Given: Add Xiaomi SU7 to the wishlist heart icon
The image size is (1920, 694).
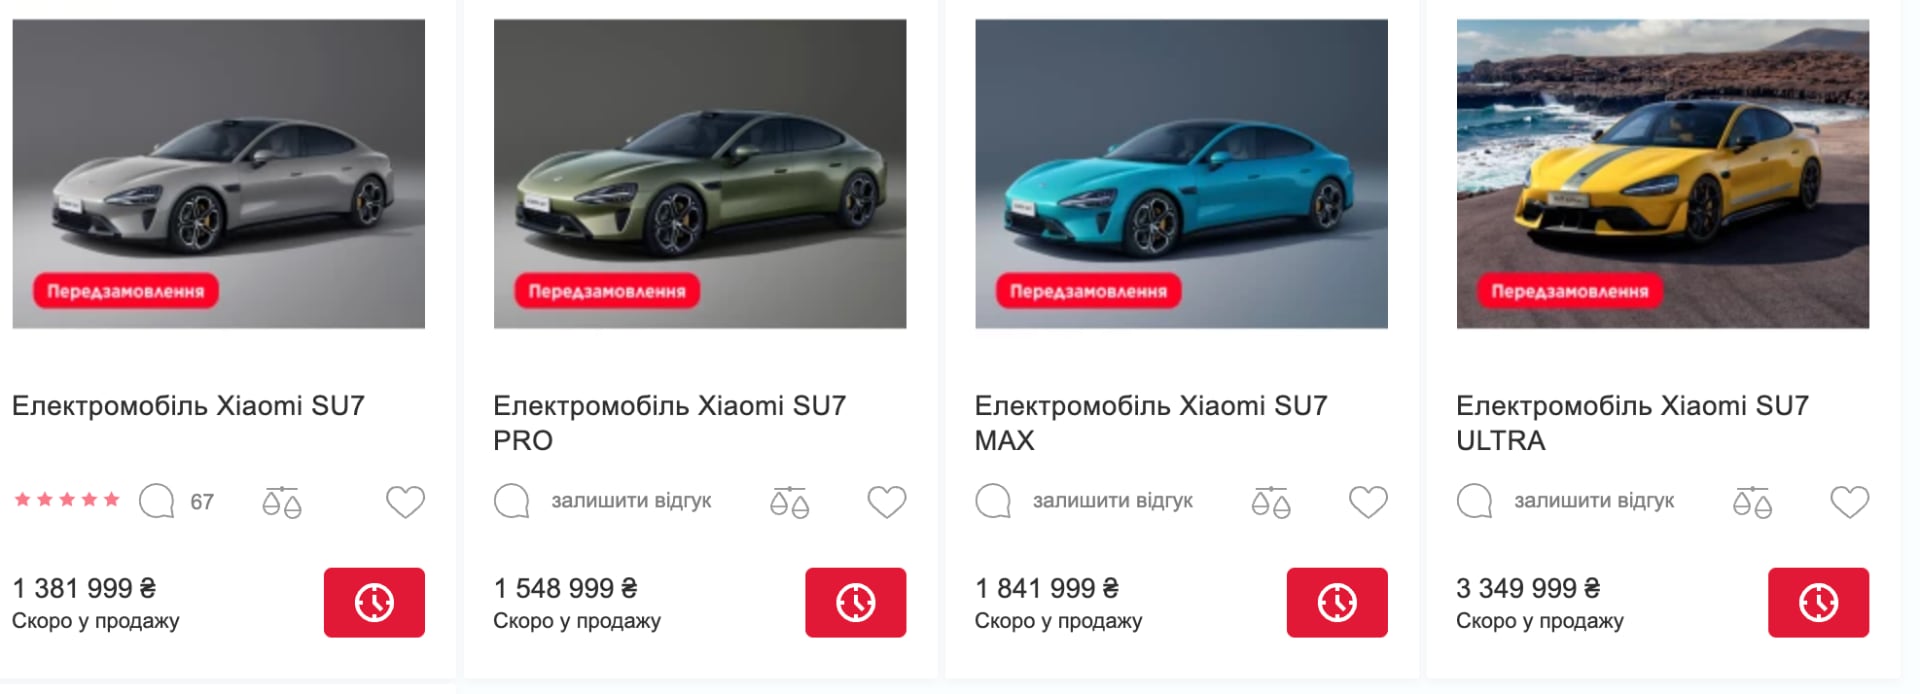Looking at the screenshot, I should click(404, 502).
